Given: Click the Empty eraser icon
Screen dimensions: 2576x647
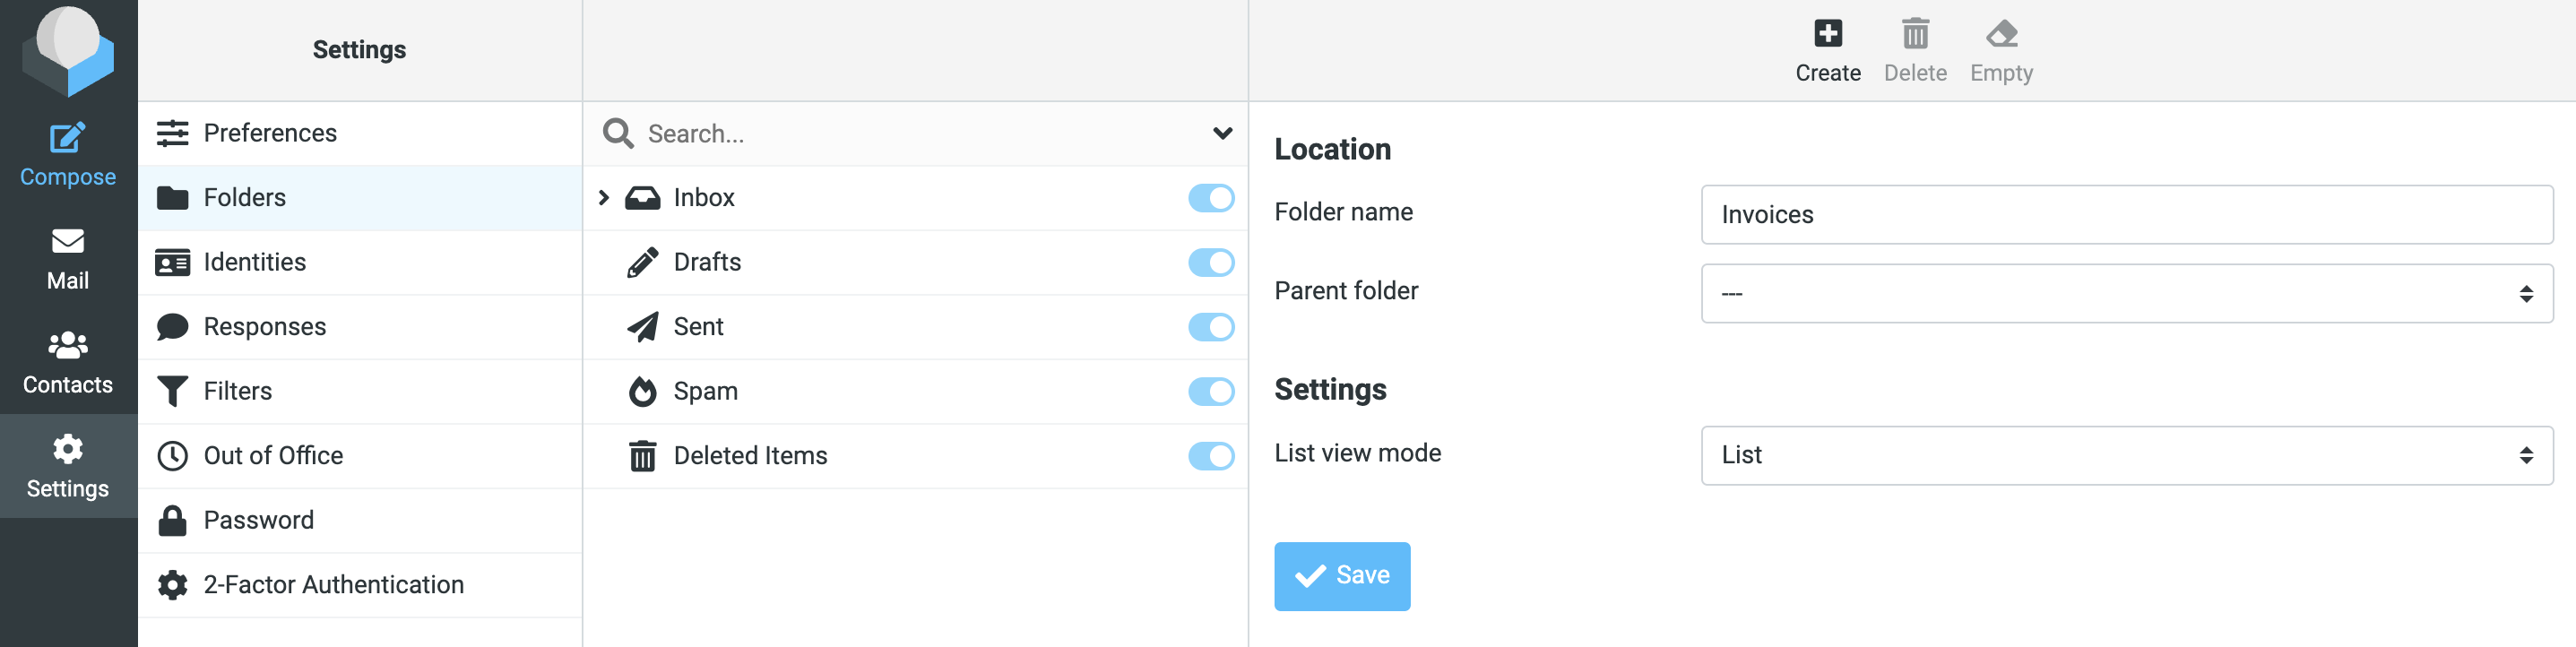Looking at the screenshot, I should (2000, 34).
